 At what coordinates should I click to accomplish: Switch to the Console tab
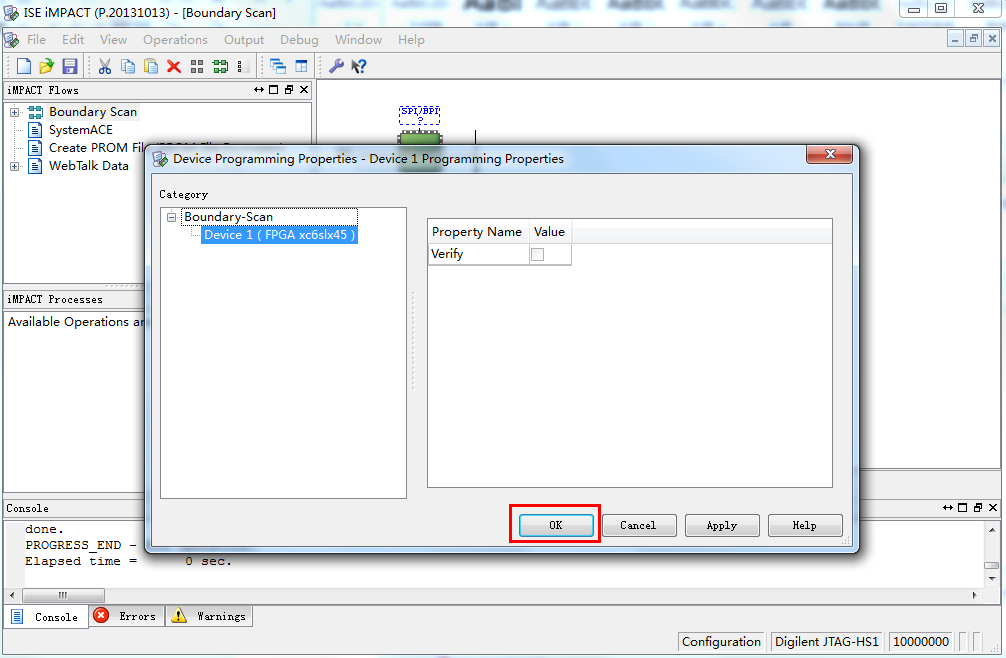pyautogui.click(x=46, y=616)
